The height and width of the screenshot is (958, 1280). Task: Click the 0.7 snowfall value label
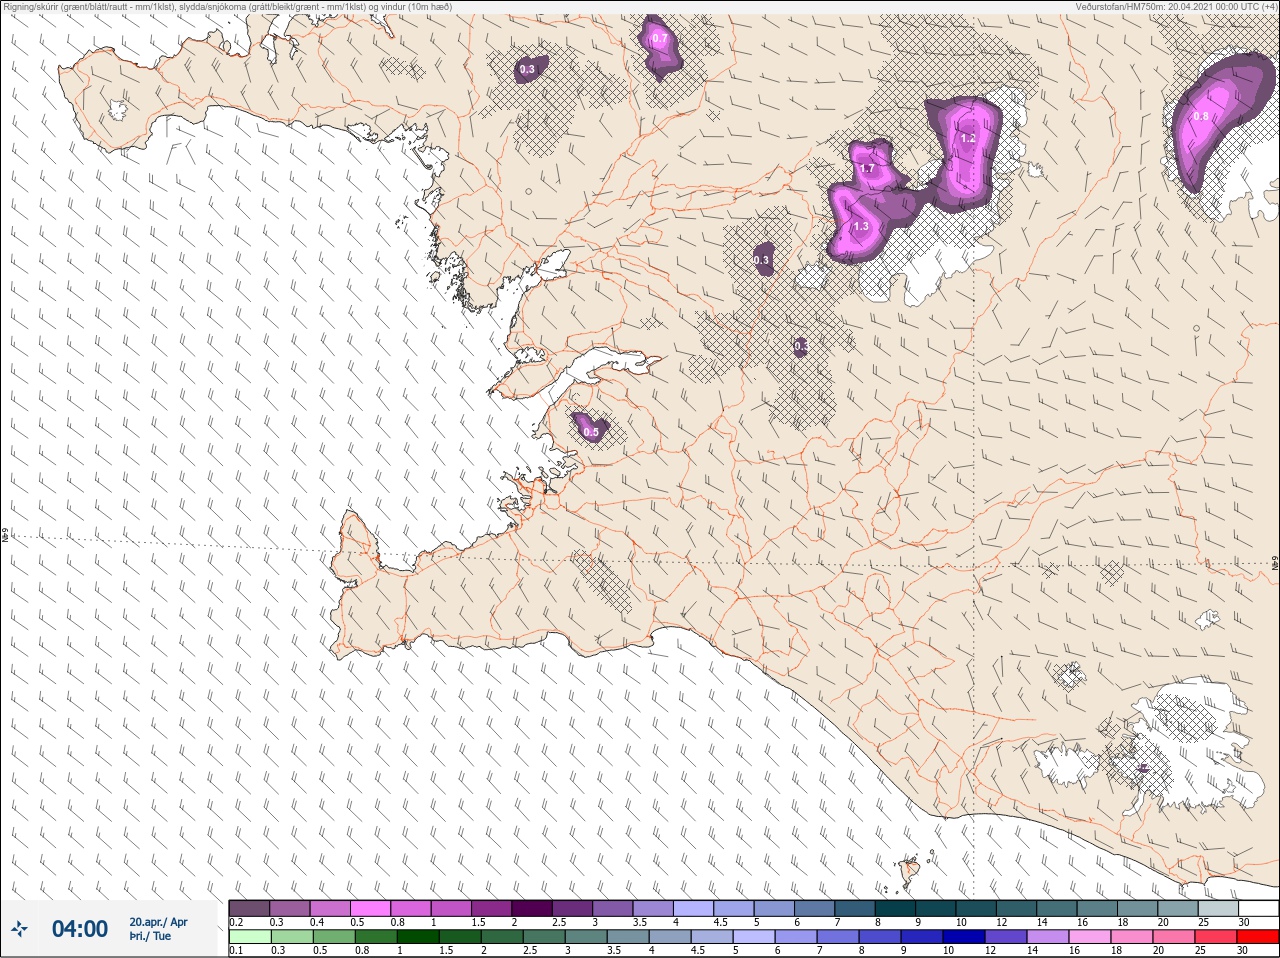pyautogui.click(x=659, y=39)
